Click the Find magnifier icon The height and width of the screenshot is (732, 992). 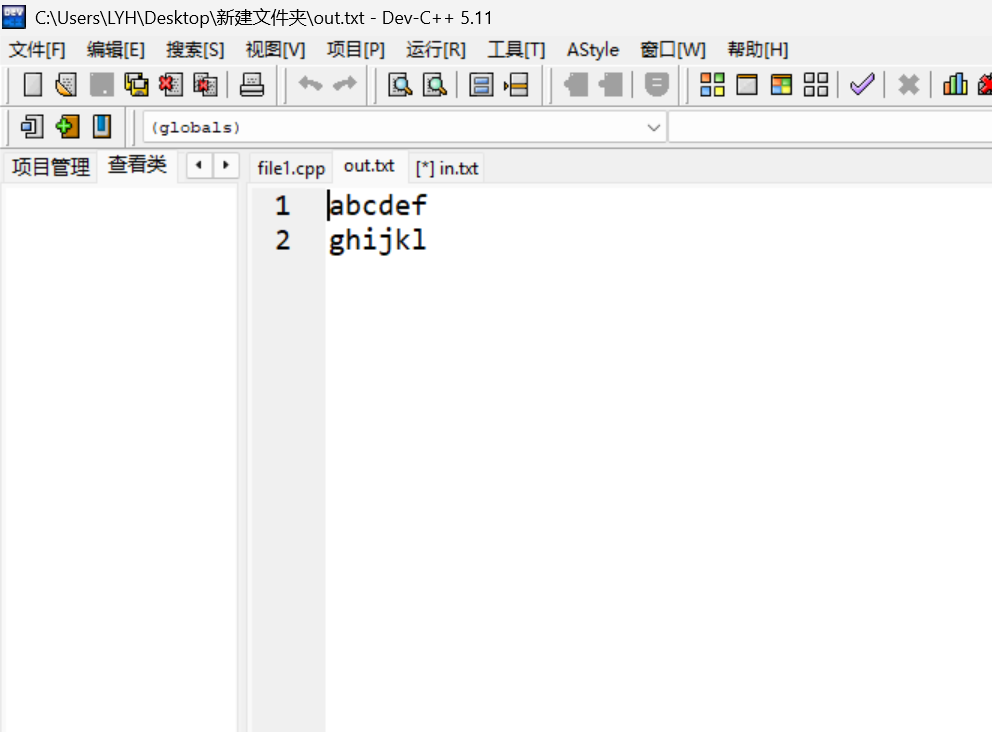[x=400, y=84]
